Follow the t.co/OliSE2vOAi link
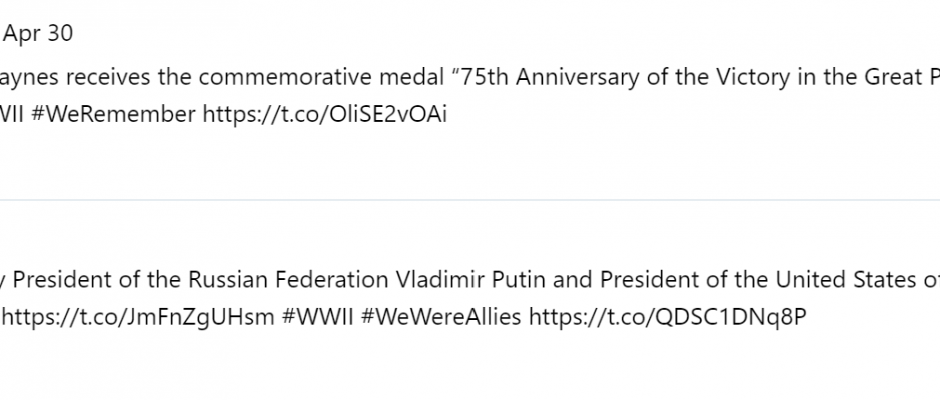 [x=325, y=114]
